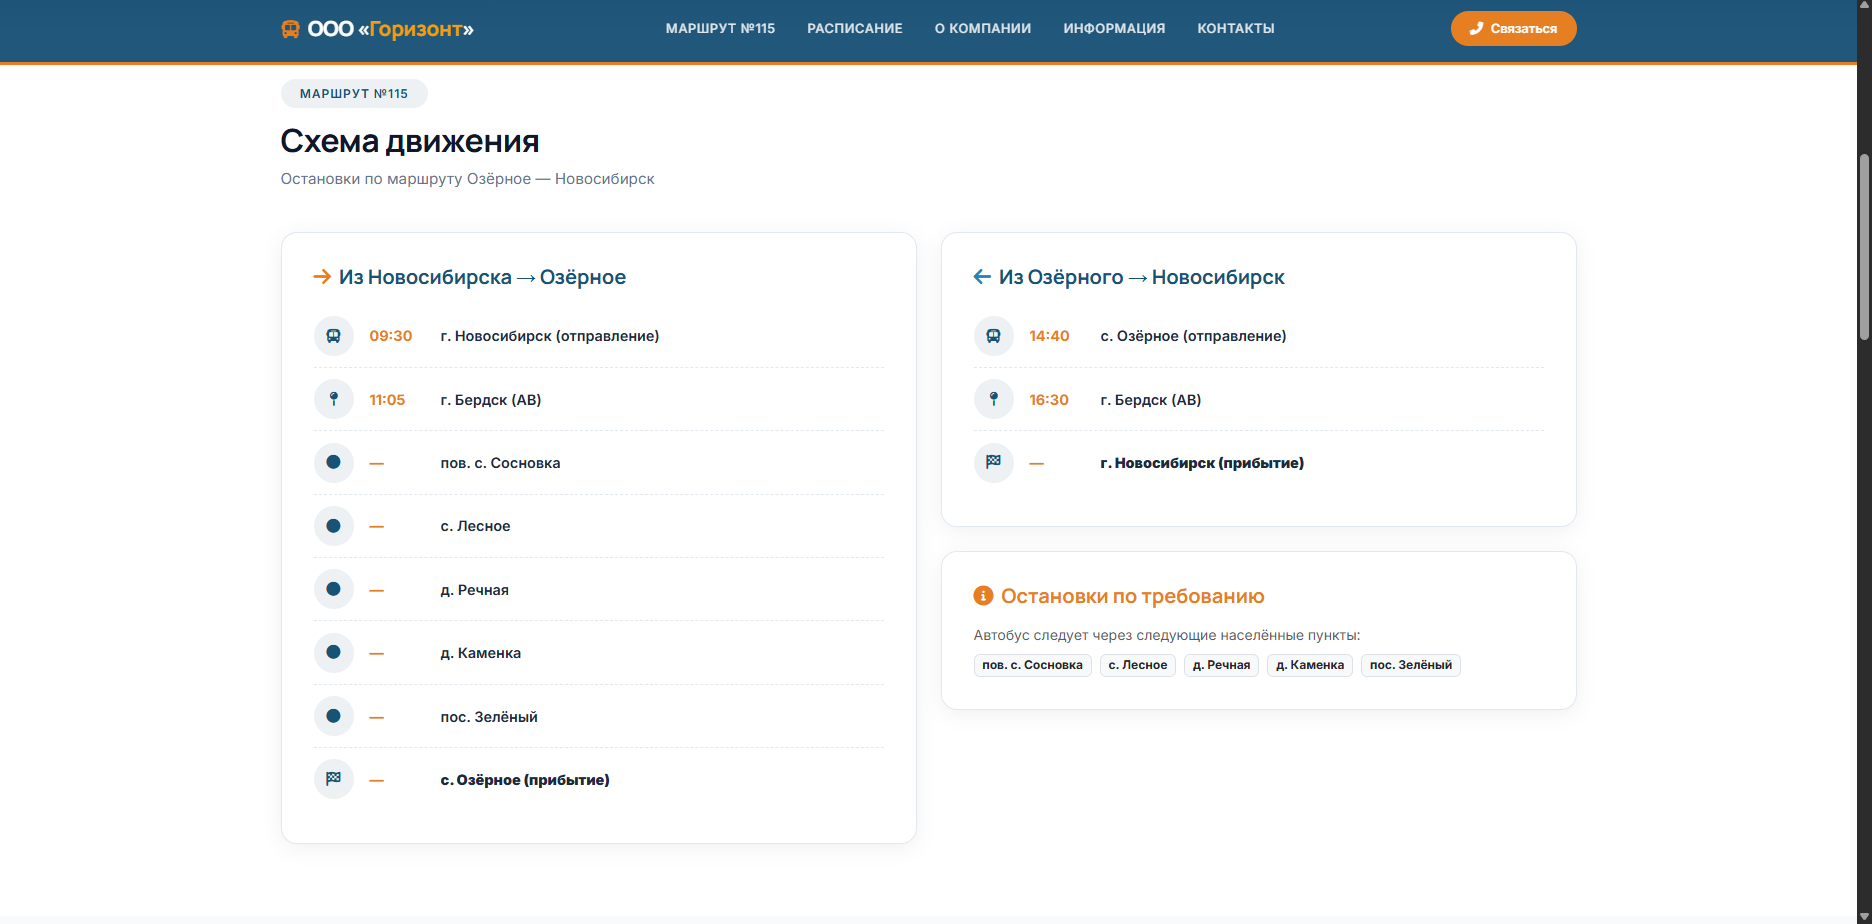Click info icon beside Остановки по требованию

coord(983,596)
